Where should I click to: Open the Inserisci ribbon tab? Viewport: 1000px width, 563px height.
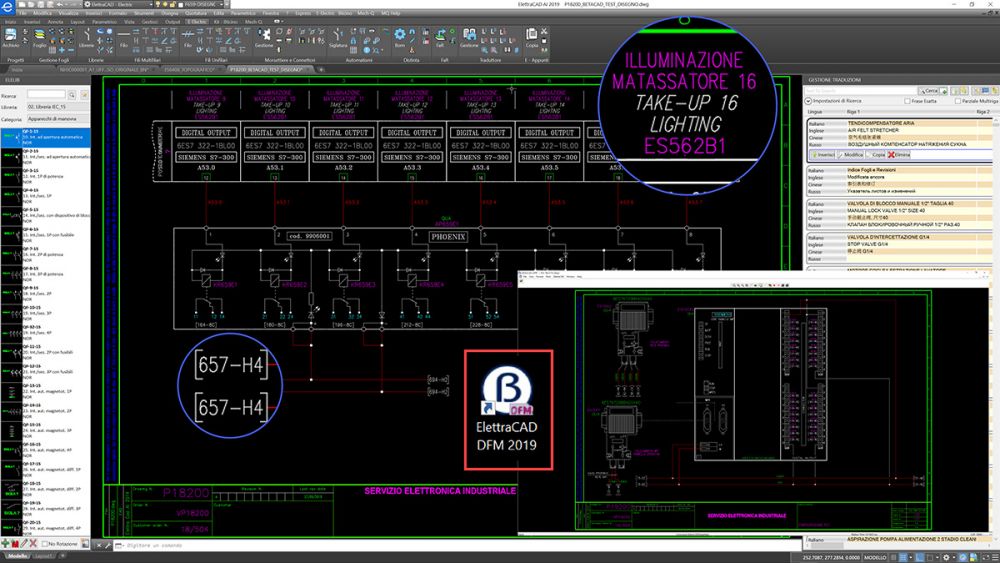(32, 22)
